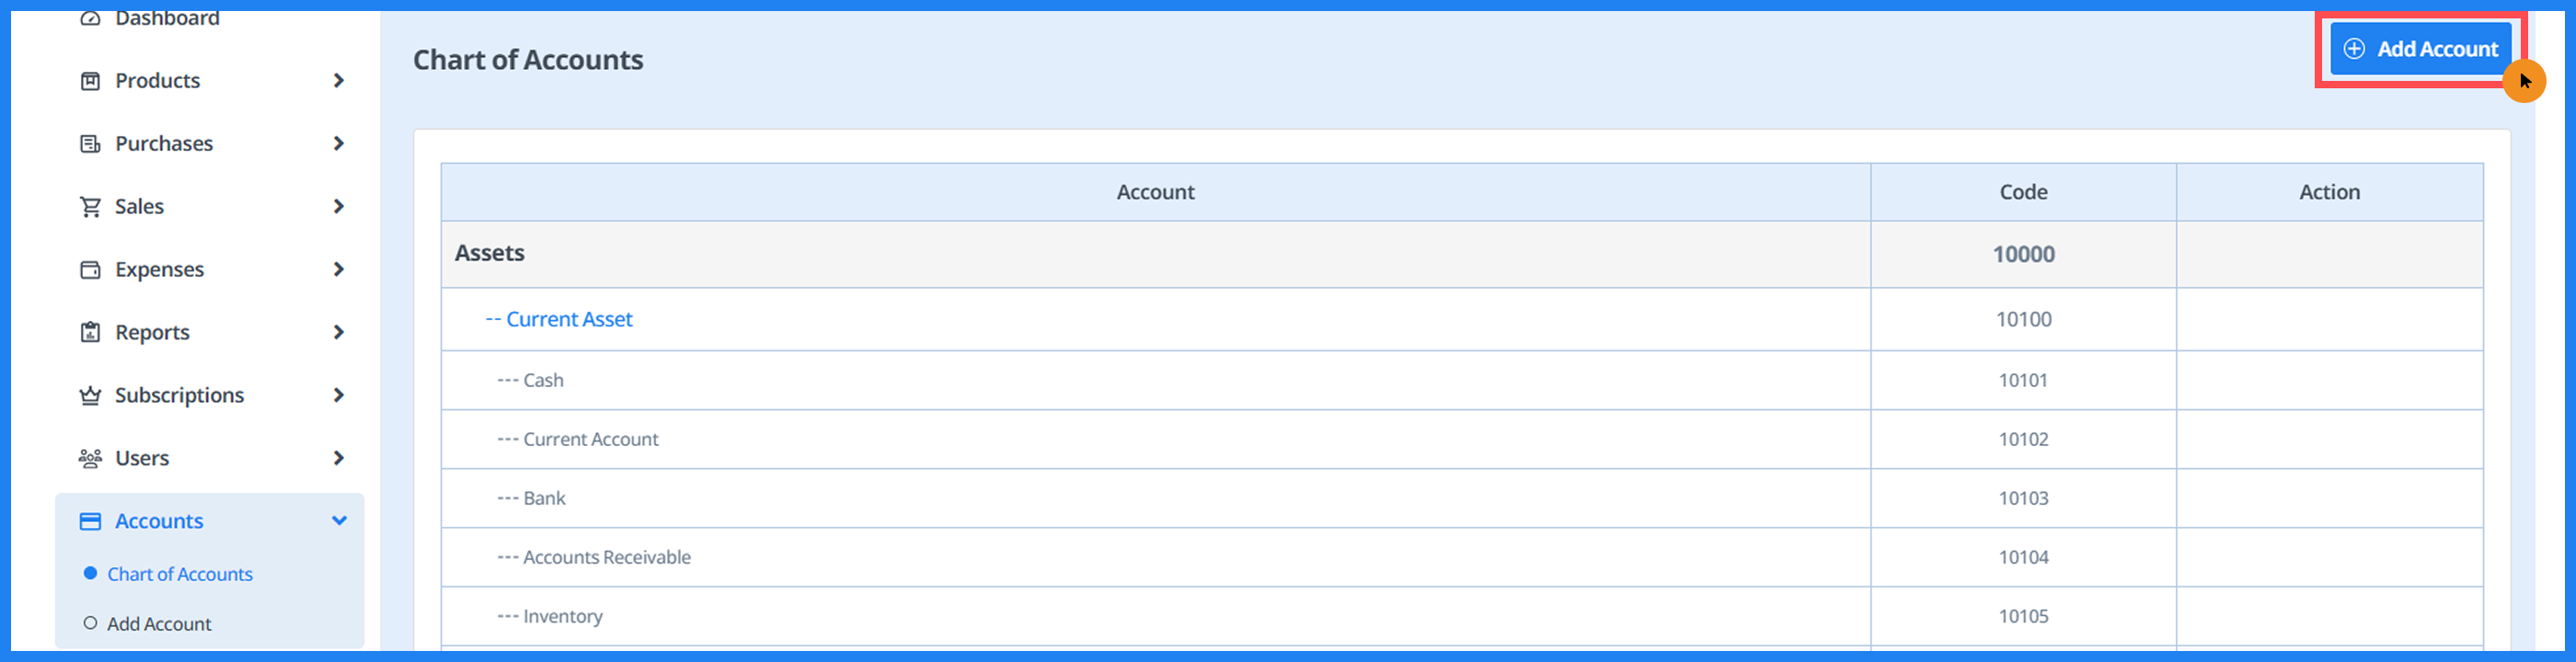Click code 10104 for Accounts Receivable
This screenshot has width=2576, height=662.
tap(2023, 558)
